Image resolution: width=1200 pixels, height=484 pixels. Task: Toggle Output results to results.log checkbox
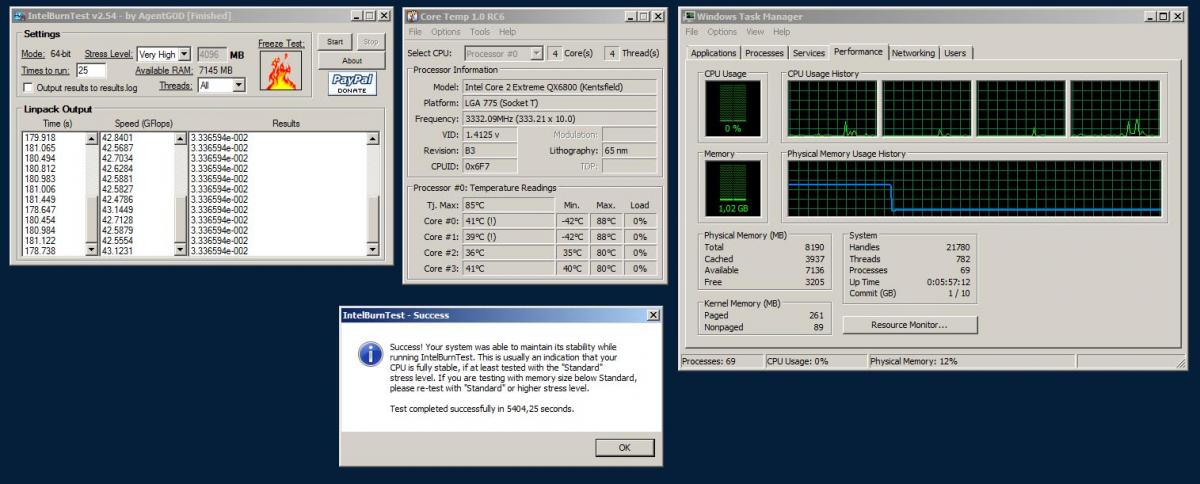(28, 87)
